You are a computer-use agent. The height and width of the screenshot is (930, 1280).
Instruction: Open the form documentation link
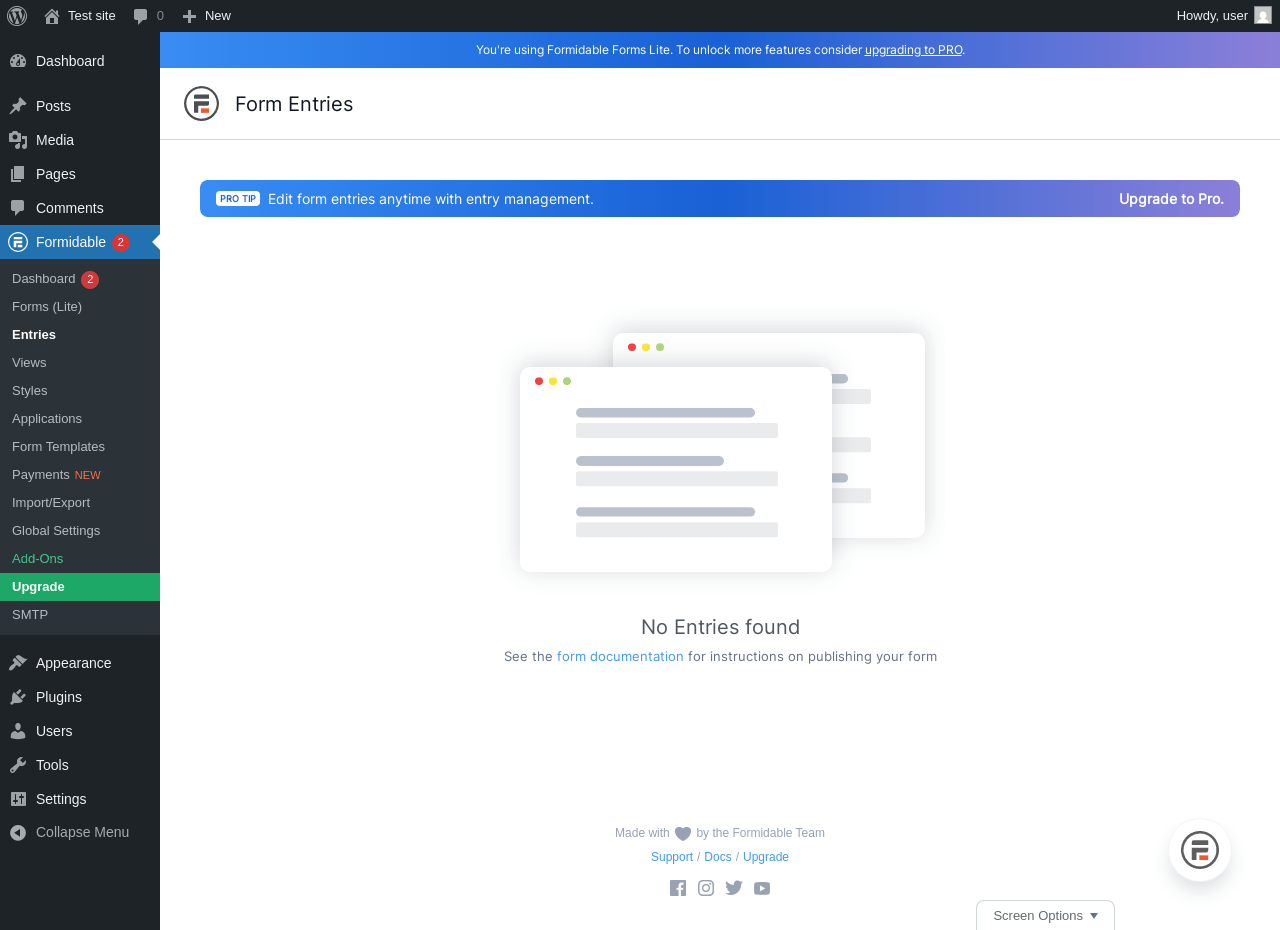point(620,657)
